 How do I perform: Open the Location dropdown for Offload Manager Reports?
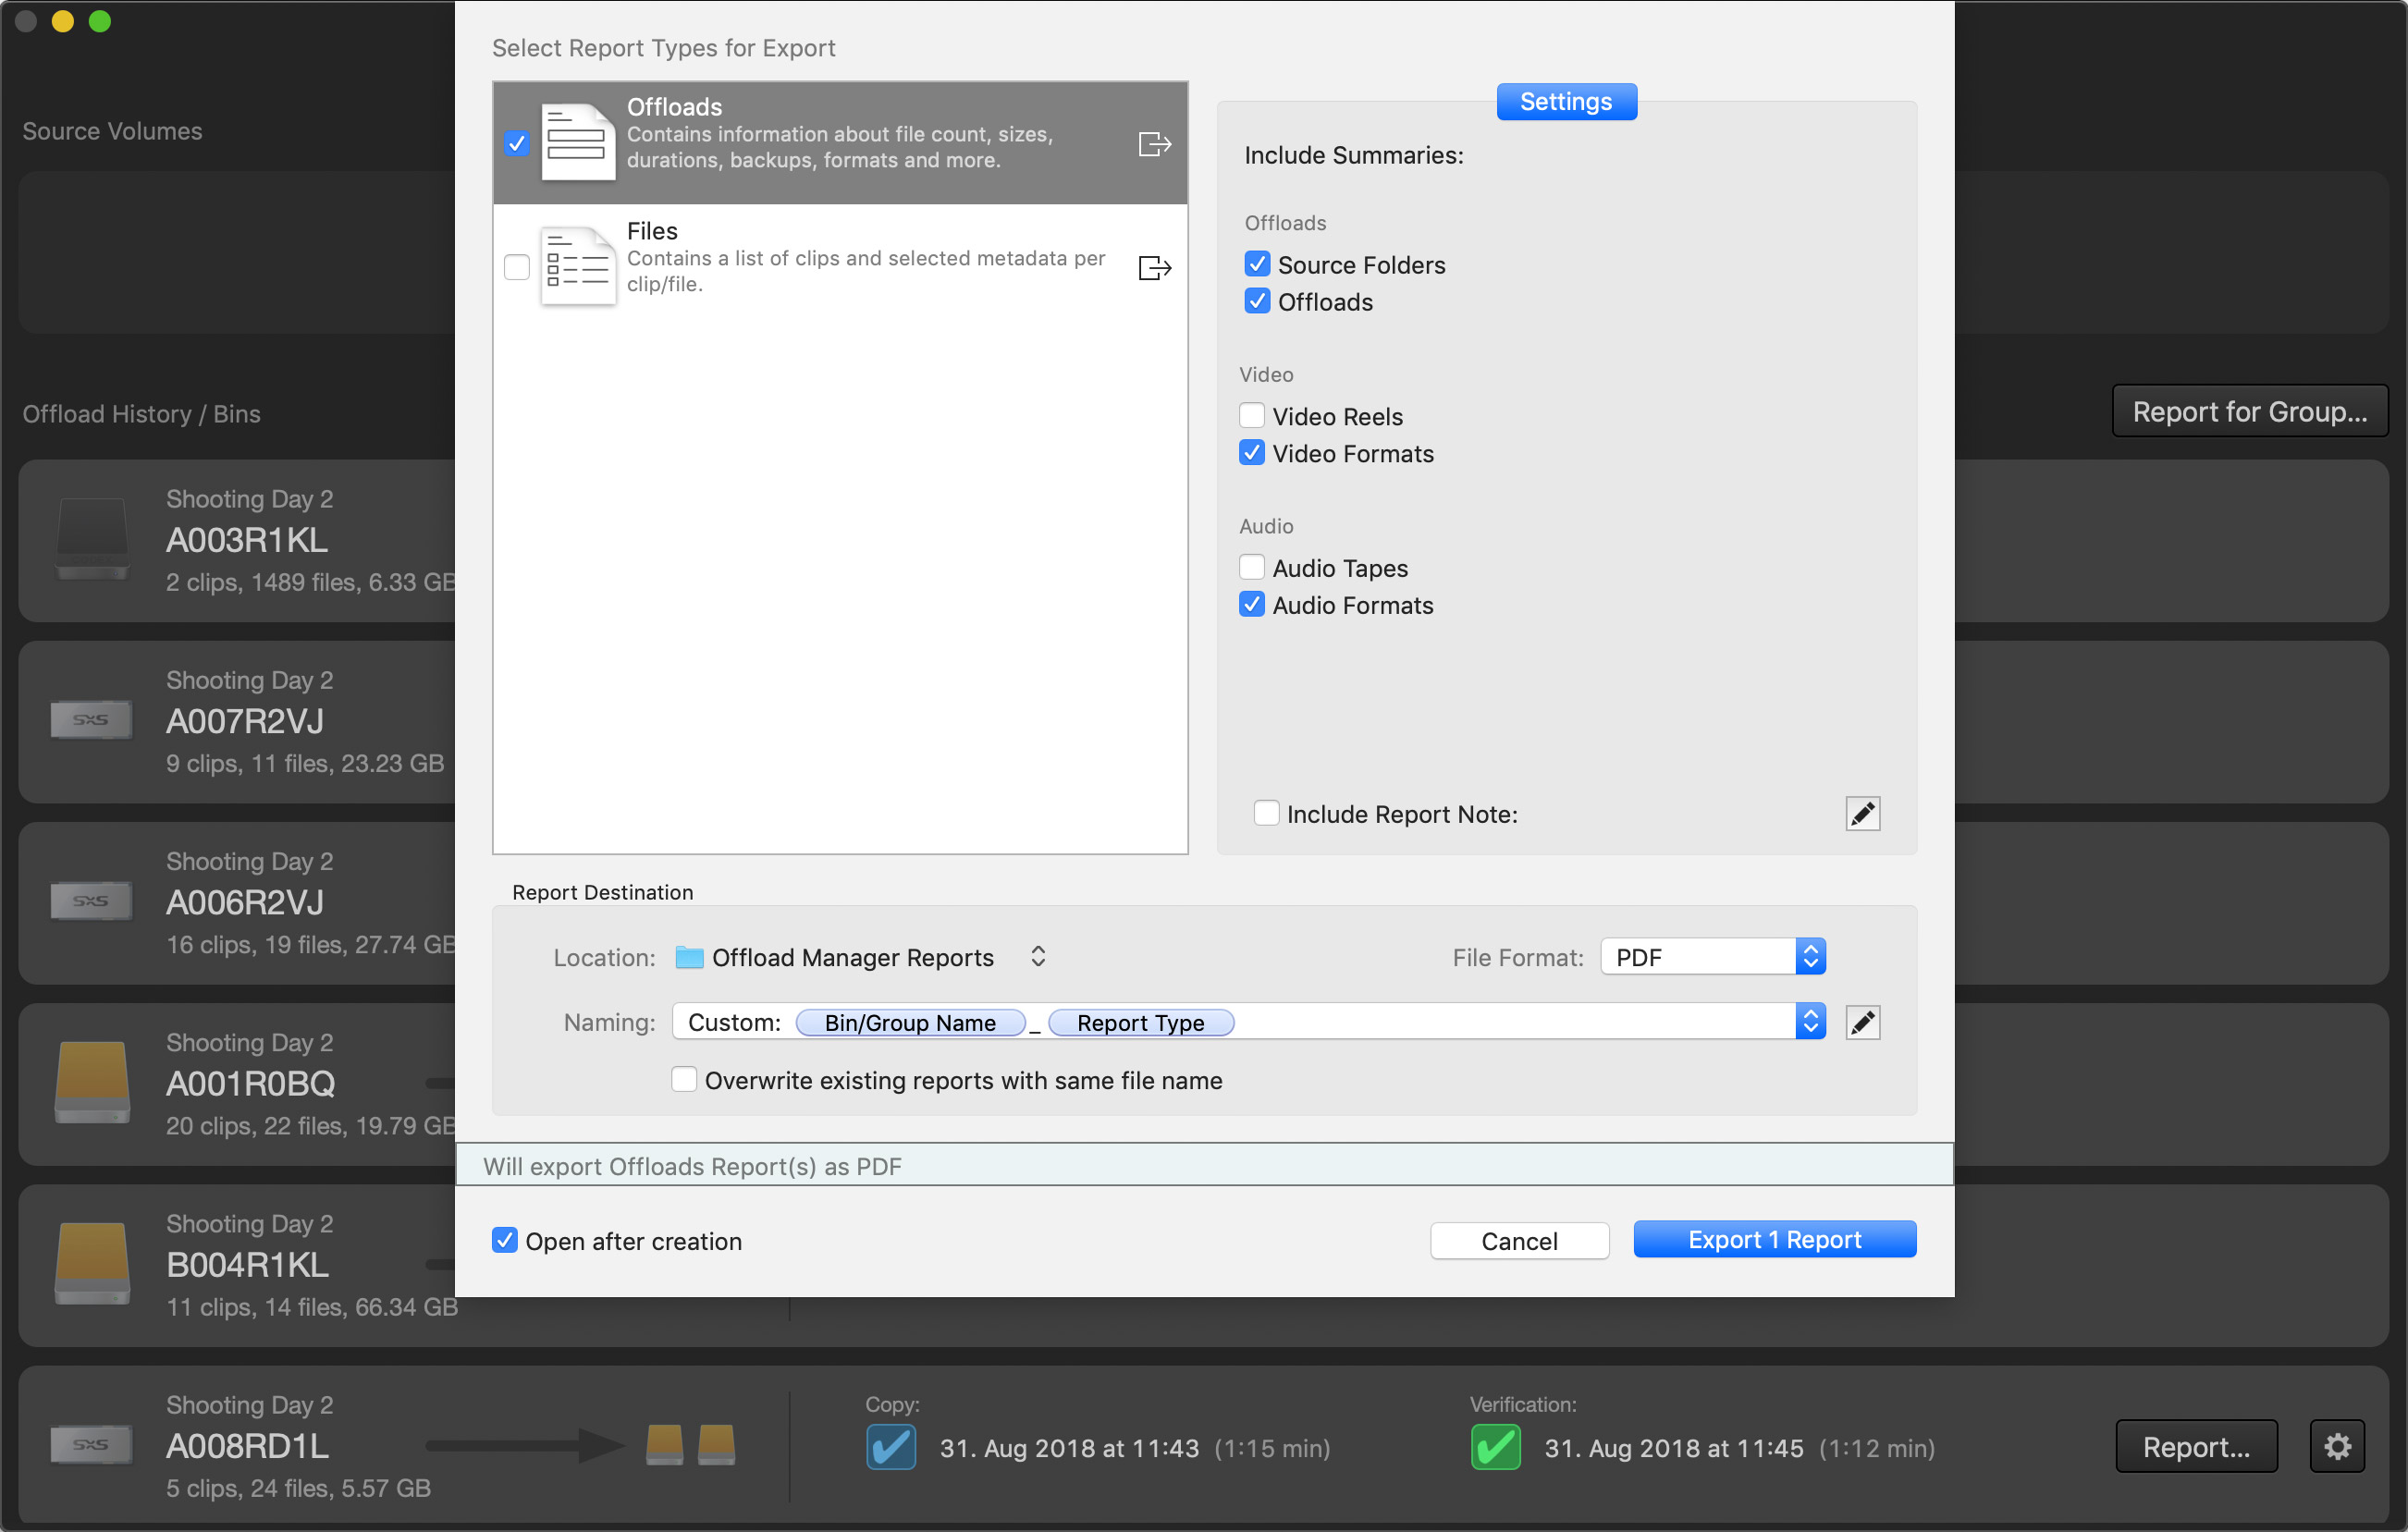[1037, 957]
